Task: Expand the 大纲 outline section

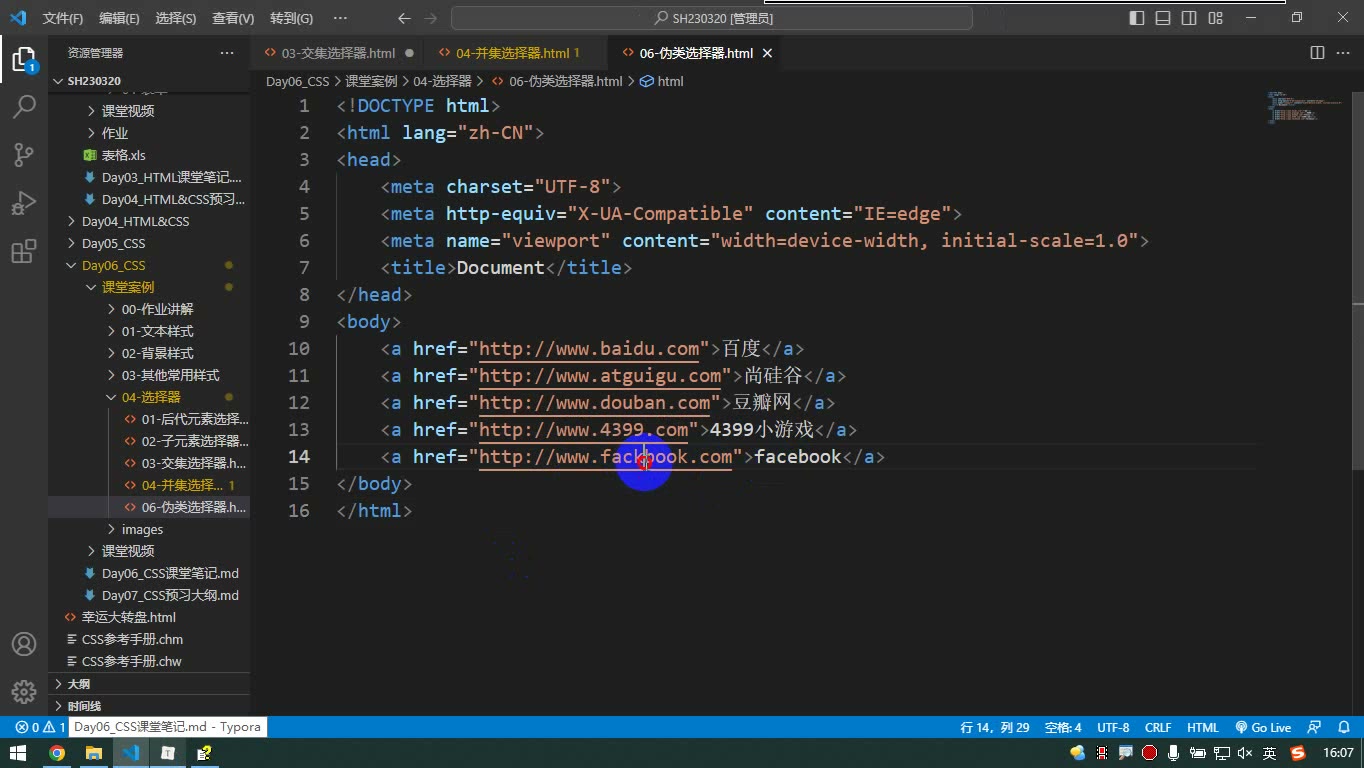Action: (149, 684)
